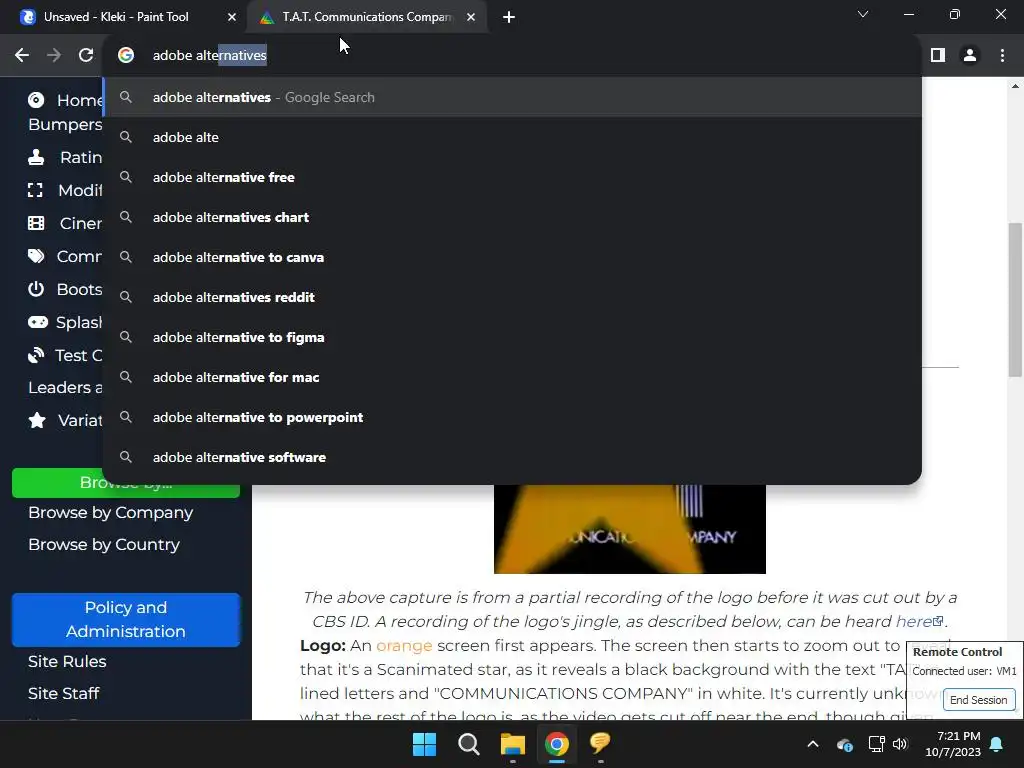This screenshot has width=1024, height=768.
Task: Pick the 'adobe alternative software' suggestion
Action: tap(513, 457)
